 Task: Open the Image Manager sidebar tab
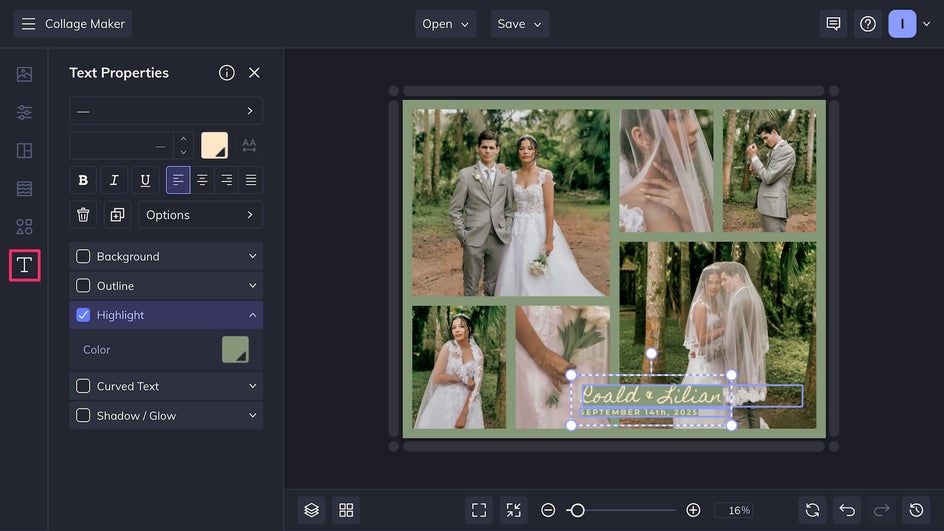[x=25, y=74]
